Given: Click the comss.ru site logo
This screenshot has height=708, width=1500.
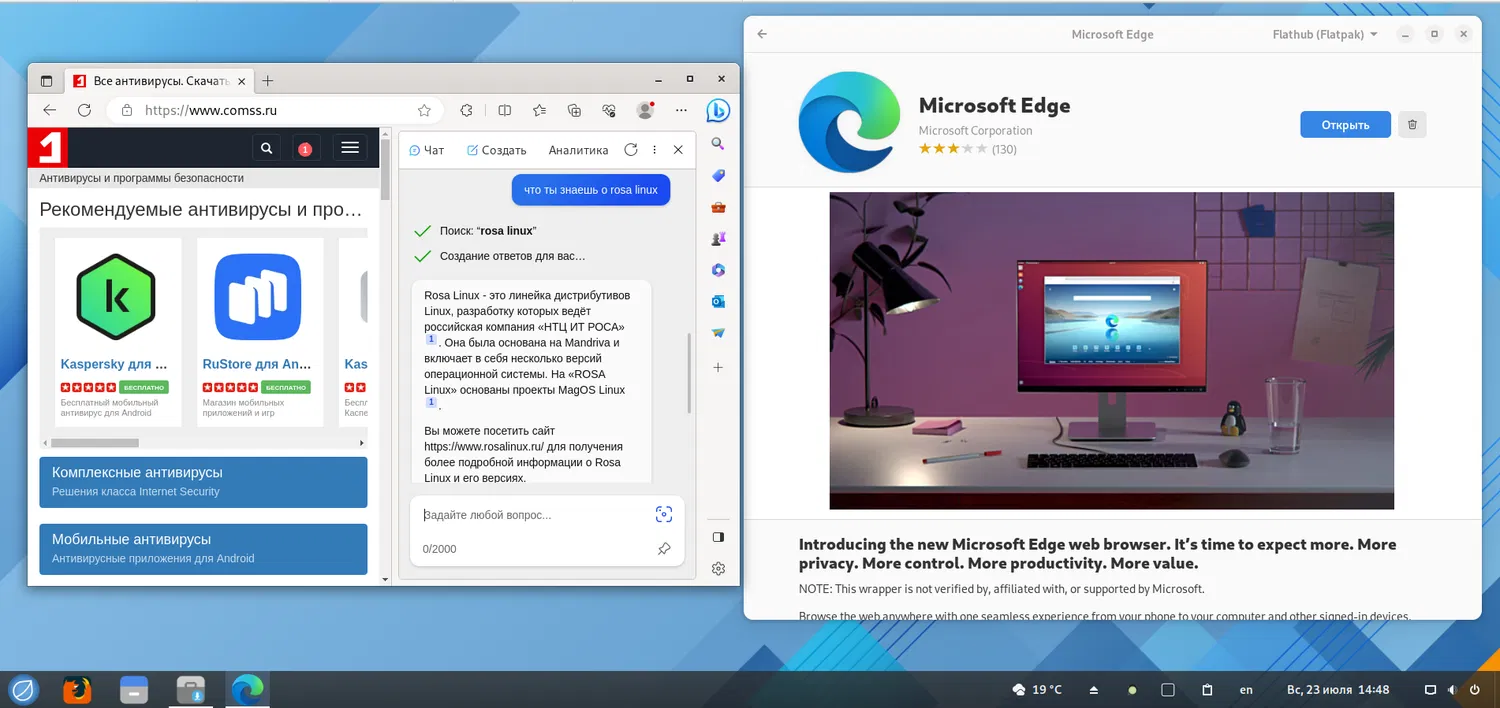Looking at the screenshot, I should 47,148.
